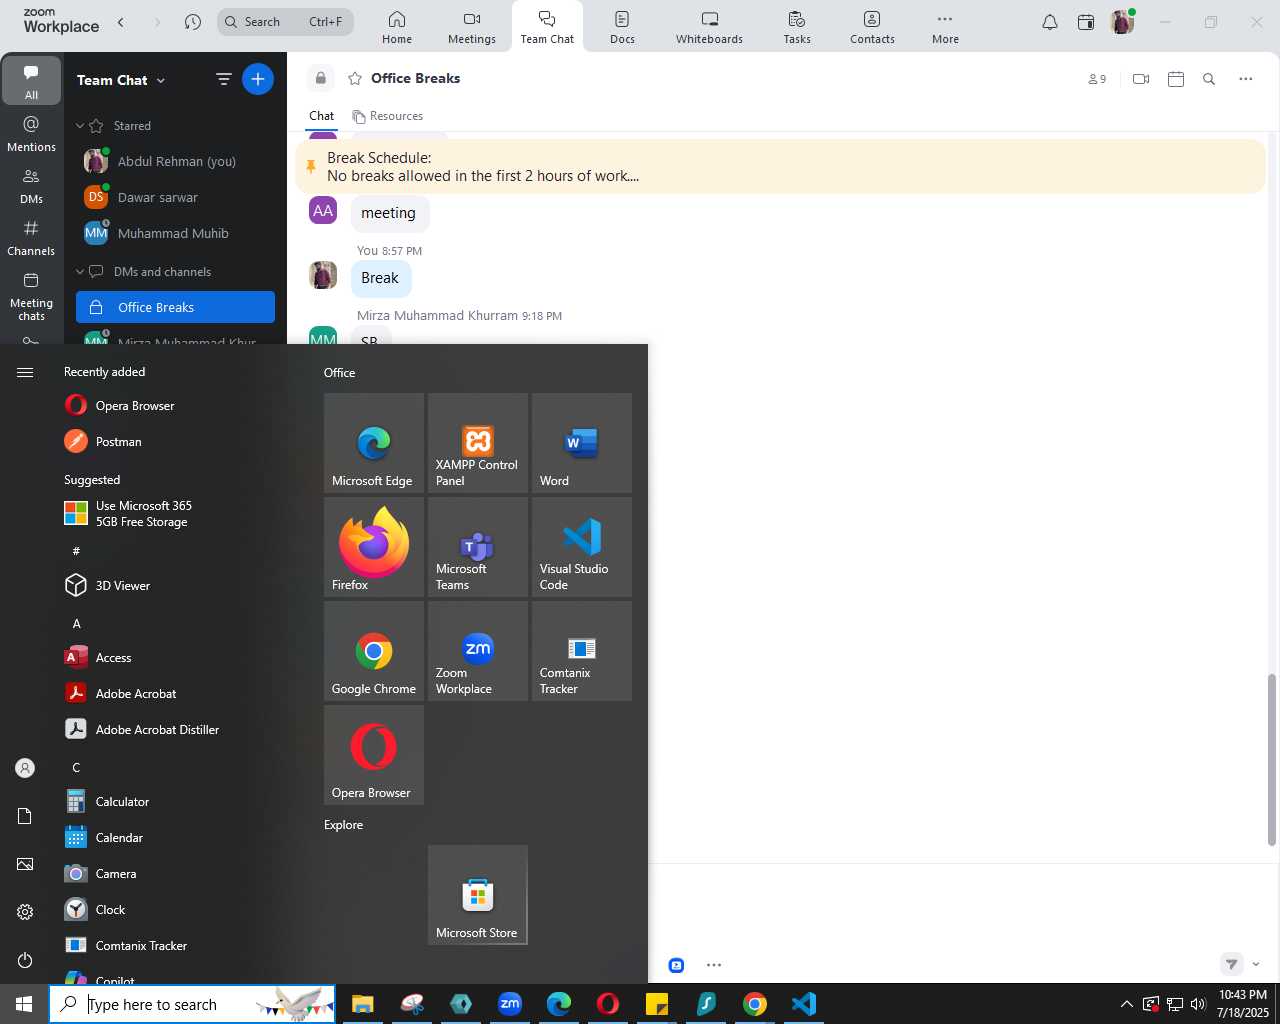
Task: Open pinned Break Schedule message
Action: click(x=780, y=167)
